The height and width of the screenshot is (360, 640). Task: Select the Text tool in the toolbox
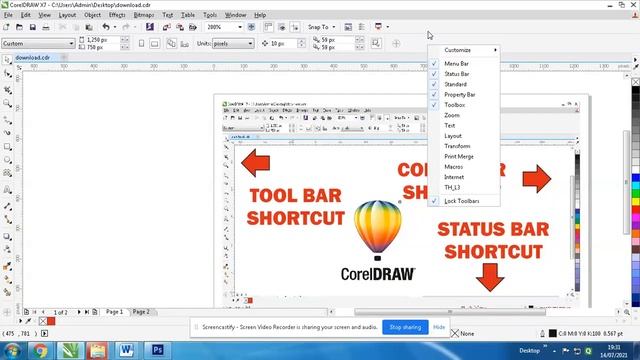tap(7, 190)
